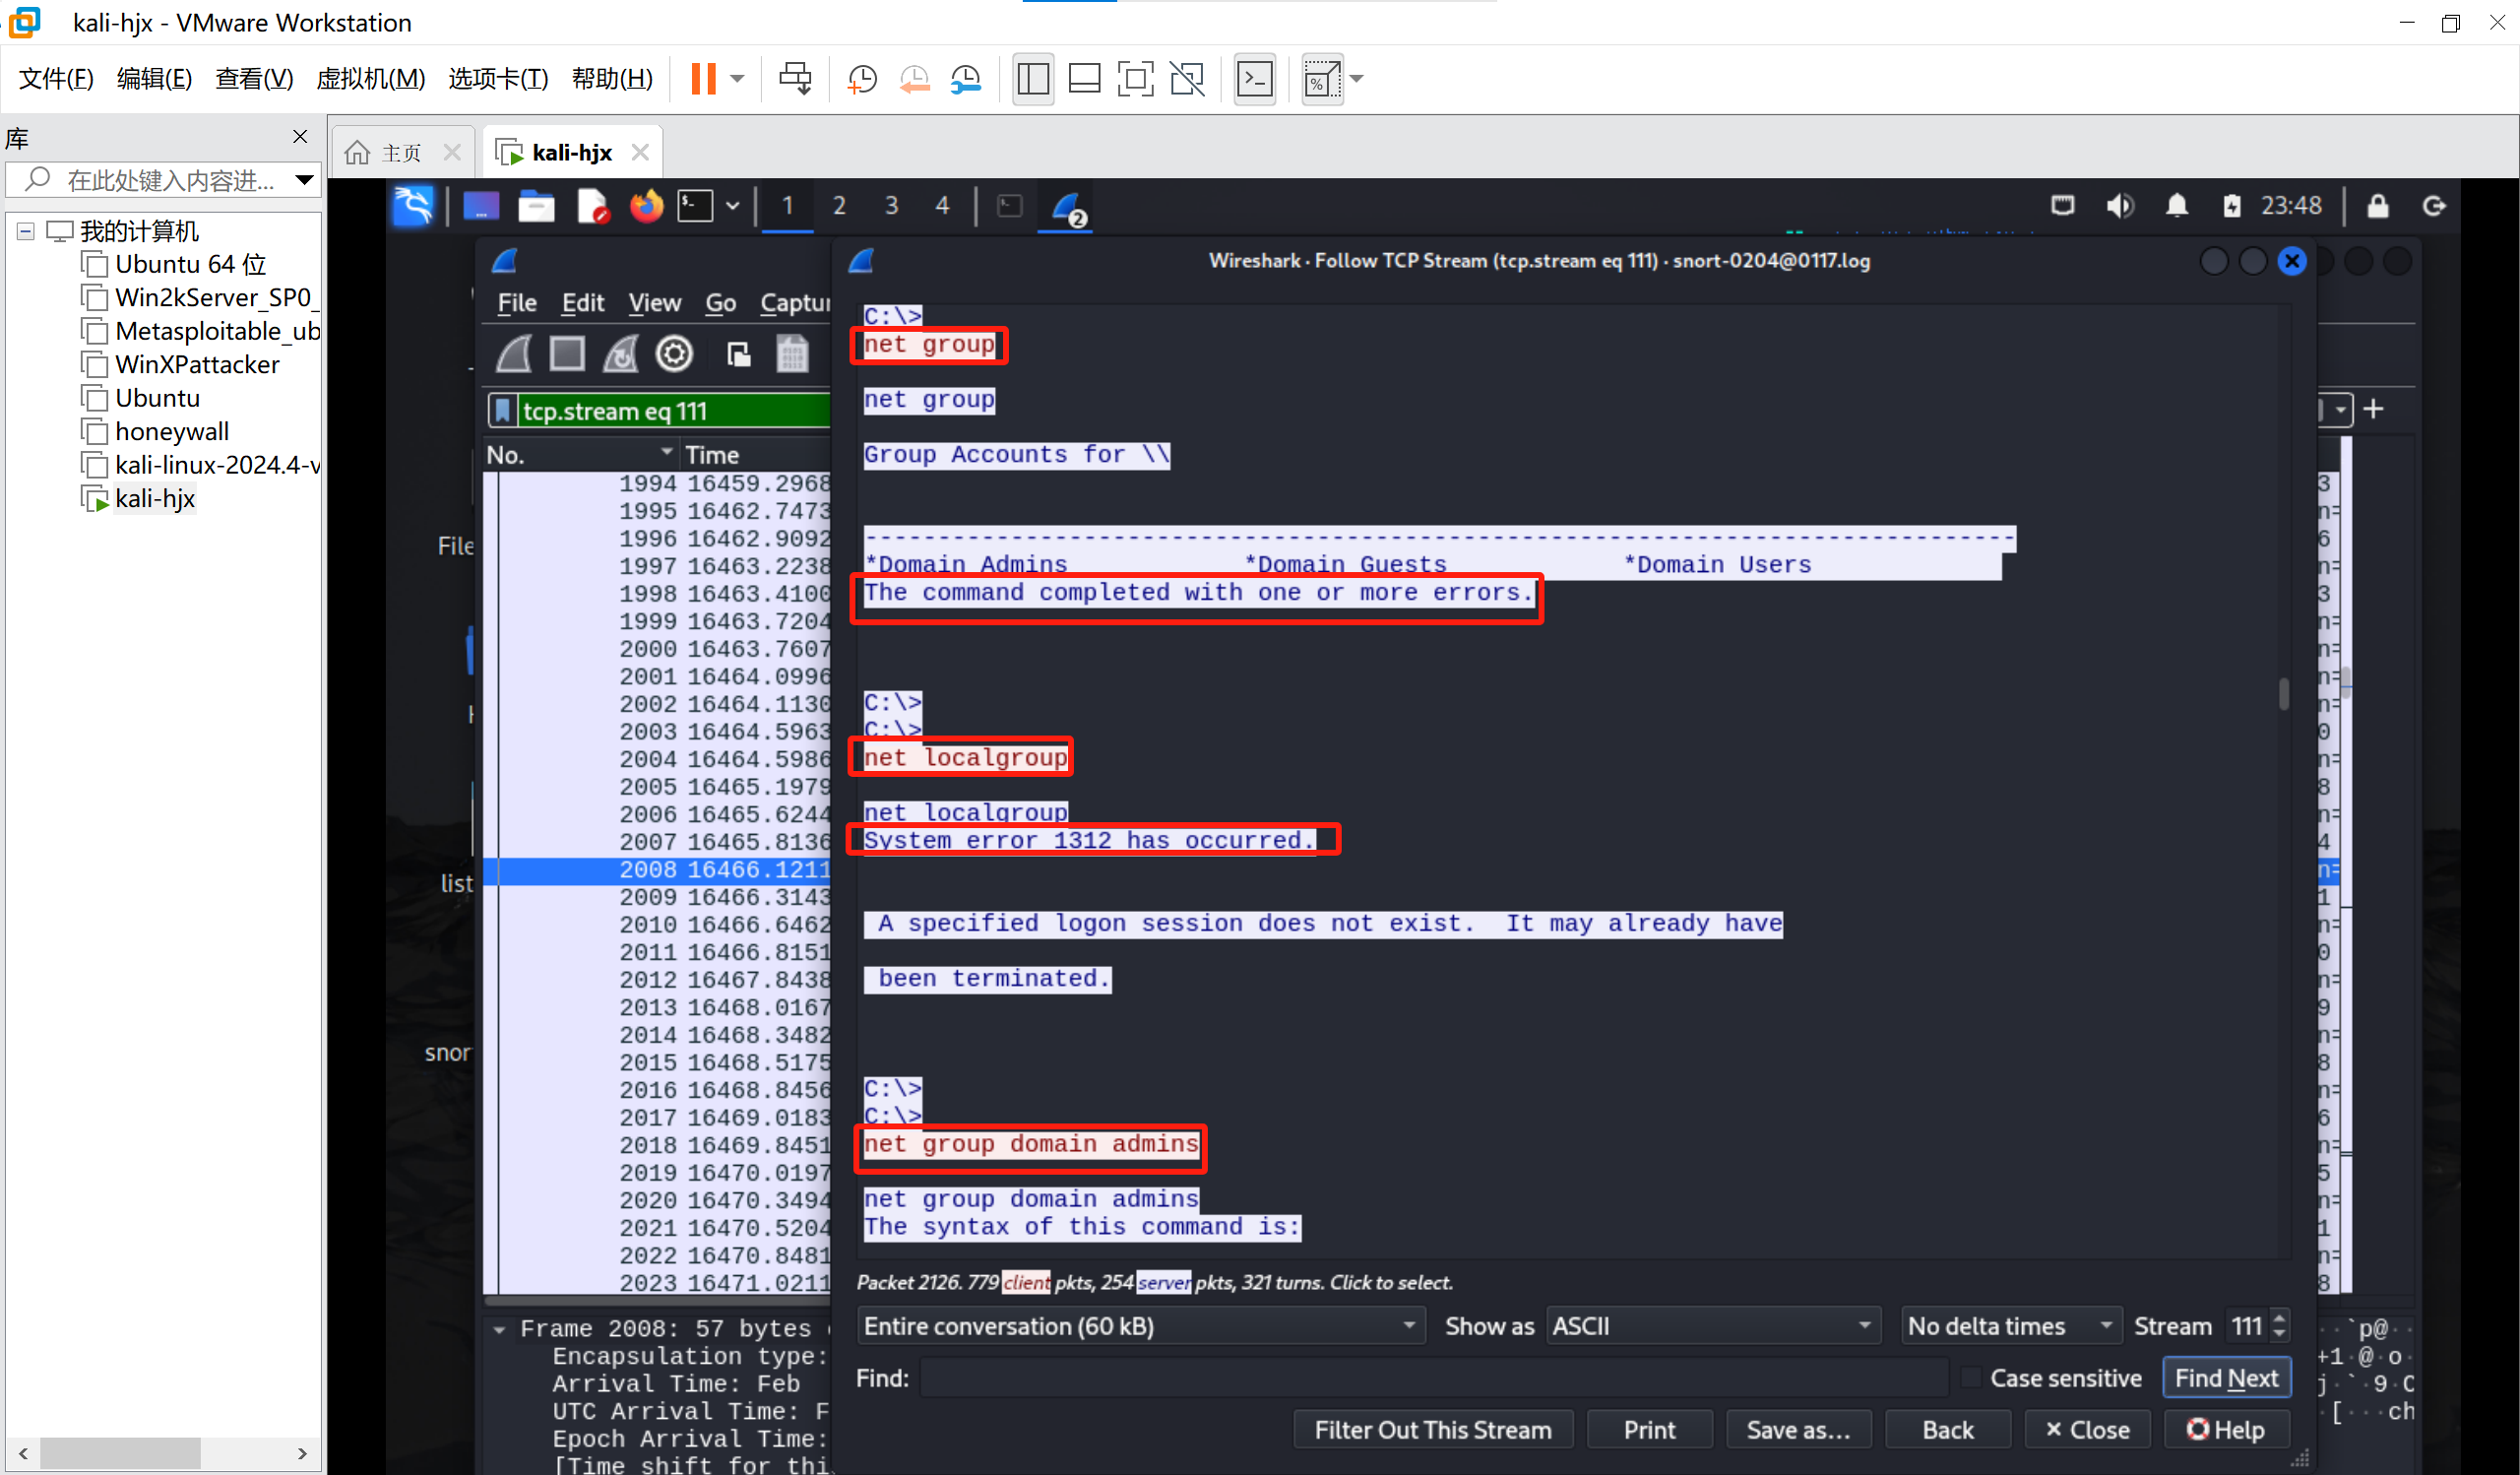The width and height of the screenshot is (2520, 1475).
Task: Open the Kali file manager icon
Action: (x=536, y=206)
